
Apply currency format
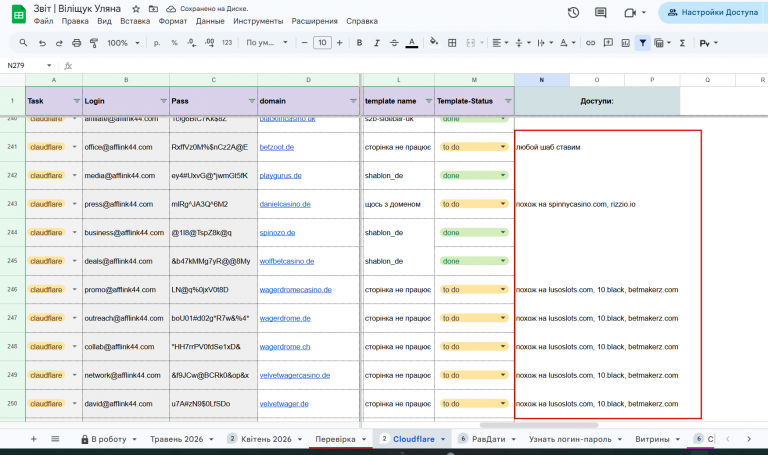[x=157, y=43]
